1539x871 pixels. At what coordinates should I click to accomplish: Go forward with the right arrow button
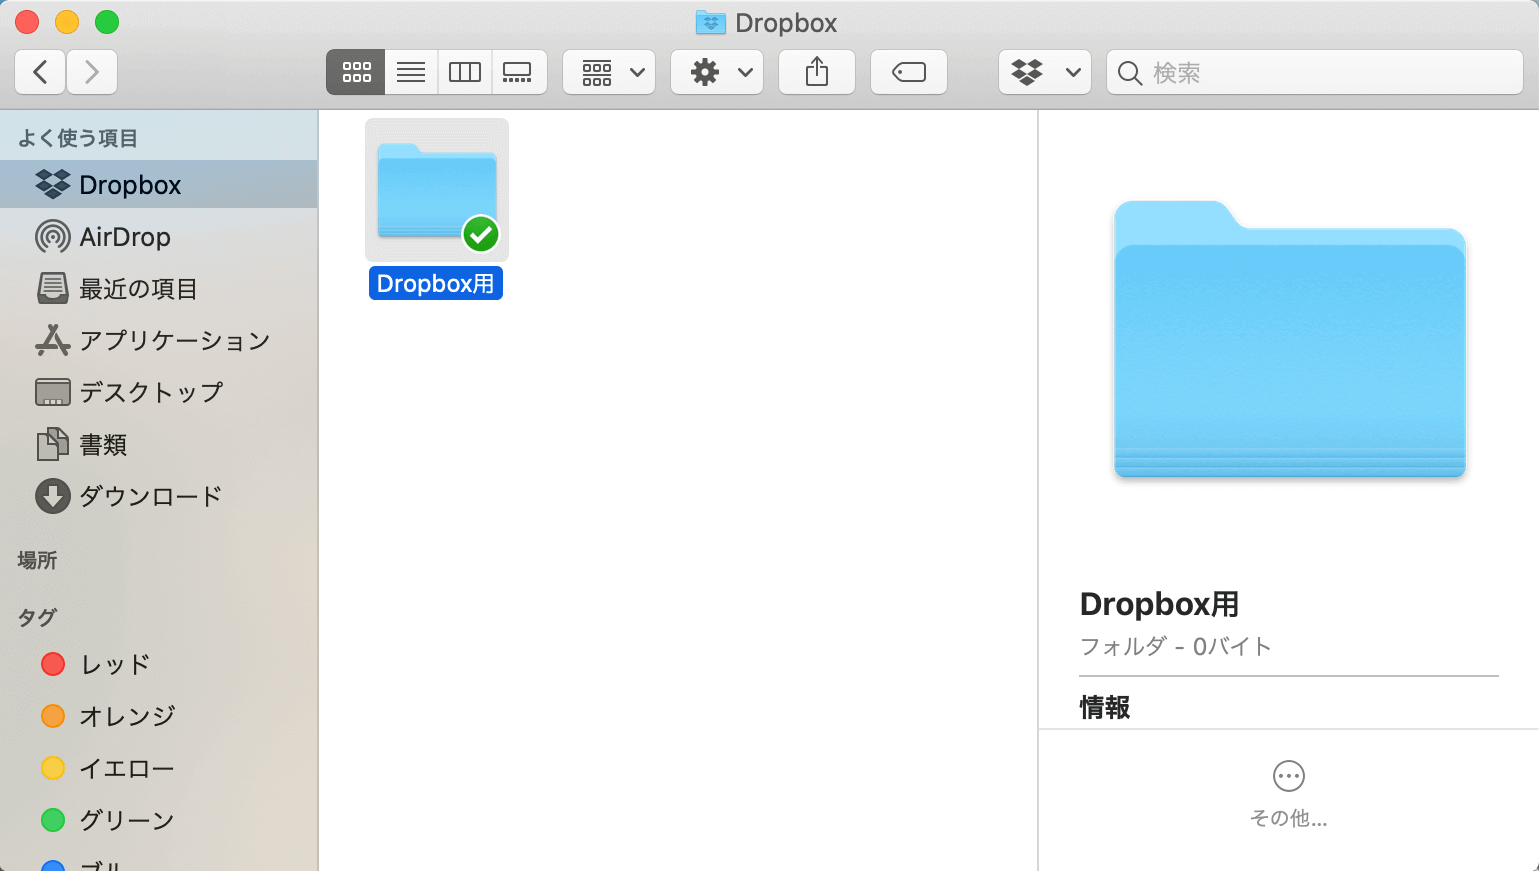[x=92, y=72]
